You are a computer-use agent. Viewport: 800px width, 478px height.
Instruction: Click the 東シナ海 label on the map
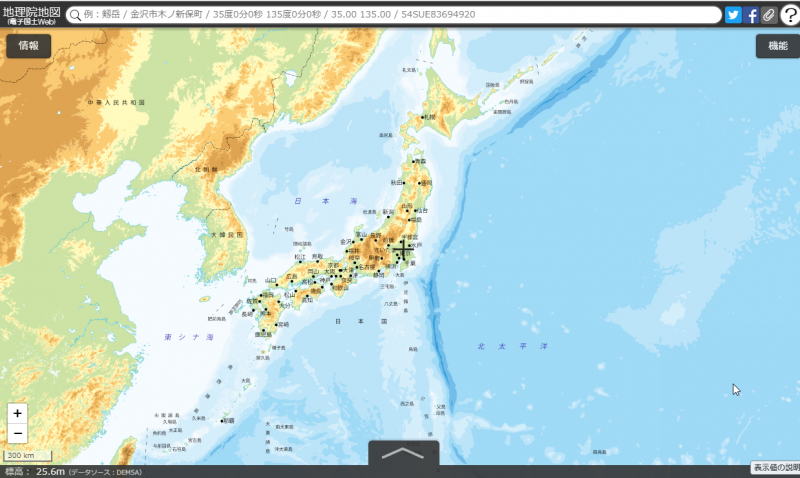[x=190, y=338]
